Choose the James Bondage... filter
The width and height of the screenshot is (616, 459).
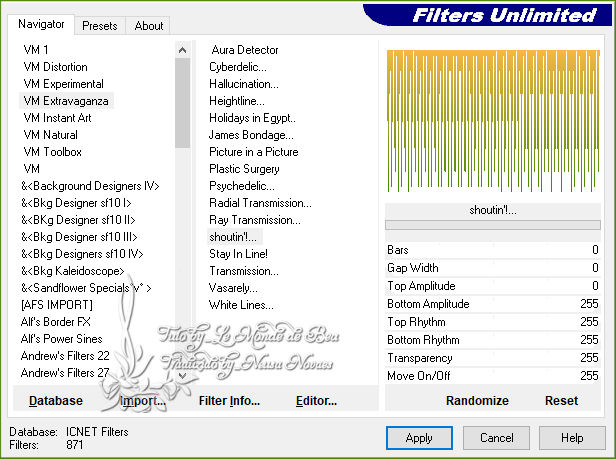251,135
